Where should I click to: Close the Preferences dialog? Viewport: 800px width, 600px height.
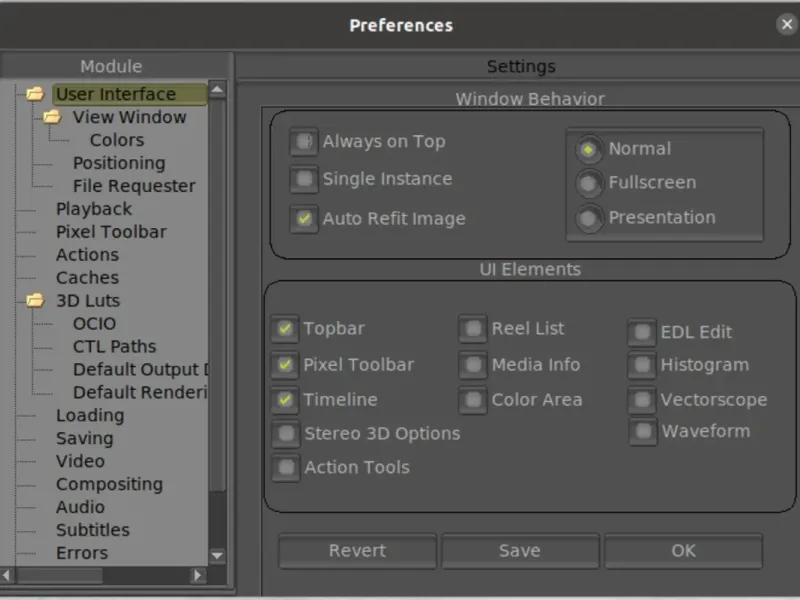click(788, 25)
